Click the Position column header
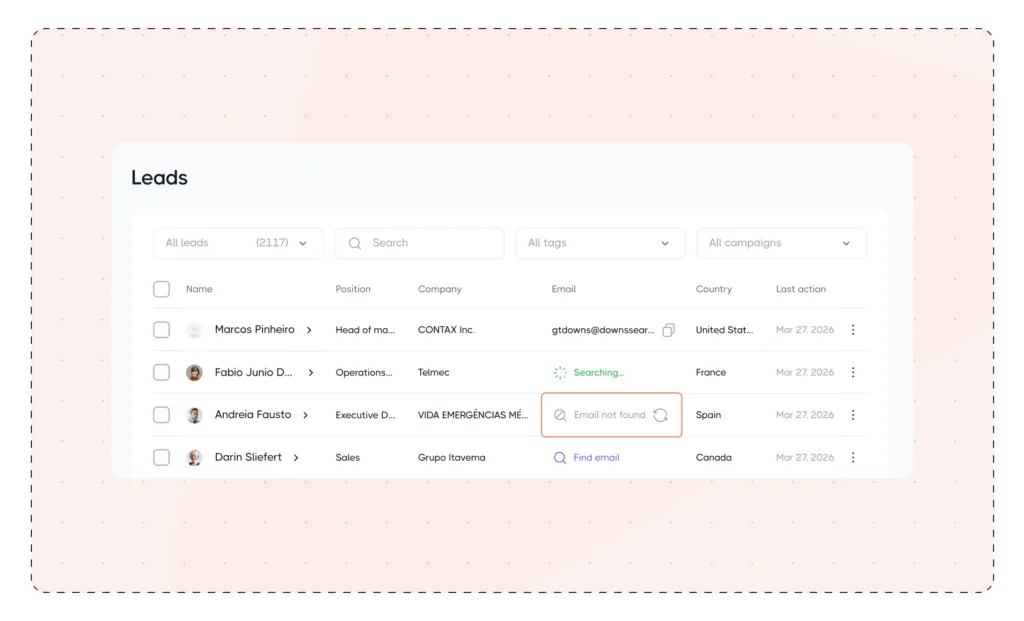The width and height of the screenshot is (1024, 621). (x=353, y=289)
